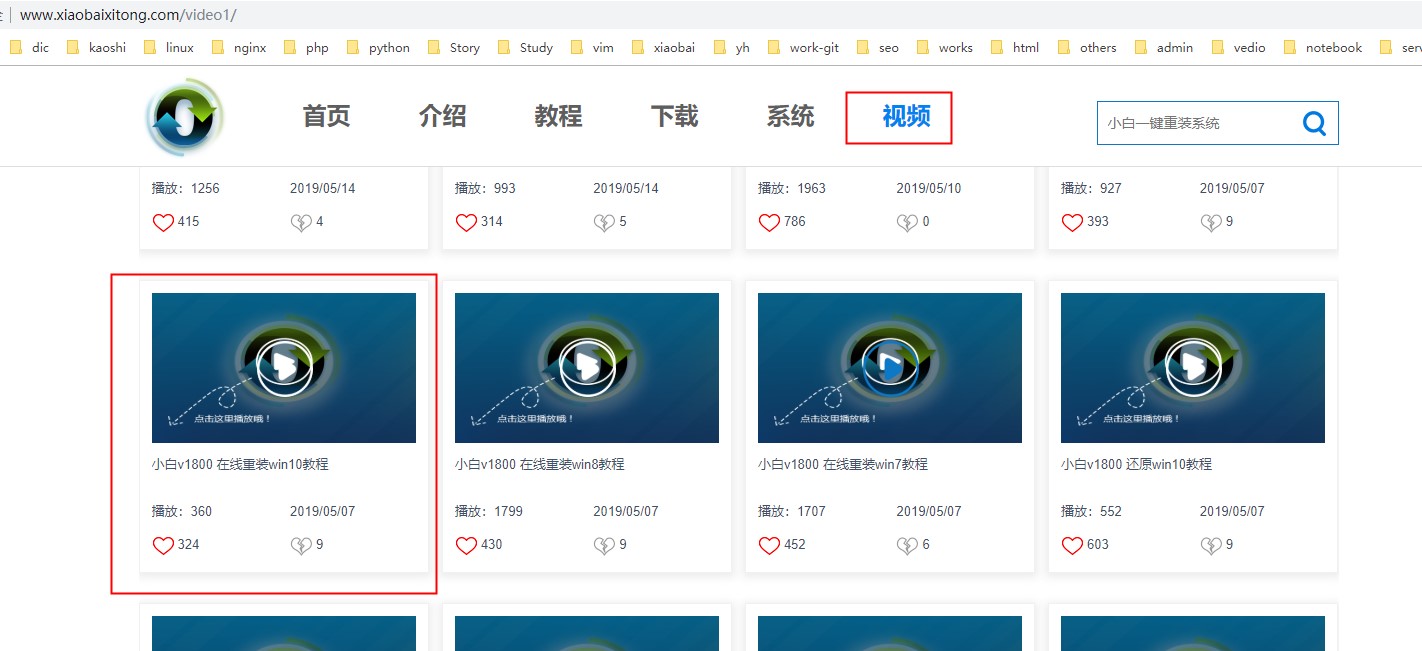The height and width of the screenshot is (651, 1422).
Task: Dislike the video played 927 times
Action: click(x=1210, y=222)
